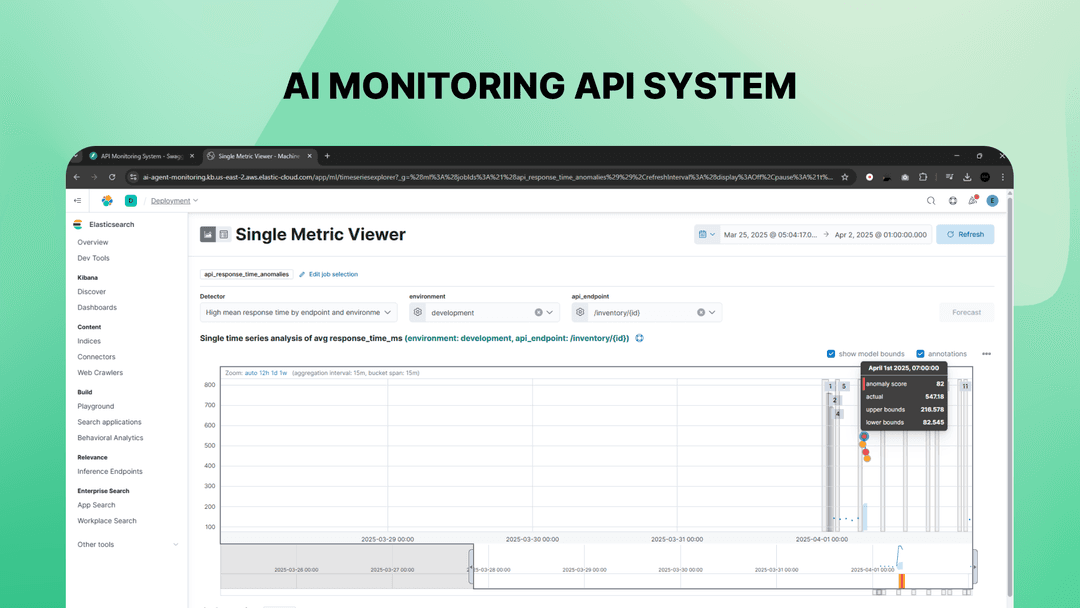Click the page vertical scrollbar
The width and height of the screenshot is (1080, 608).
pos(1010,396)
